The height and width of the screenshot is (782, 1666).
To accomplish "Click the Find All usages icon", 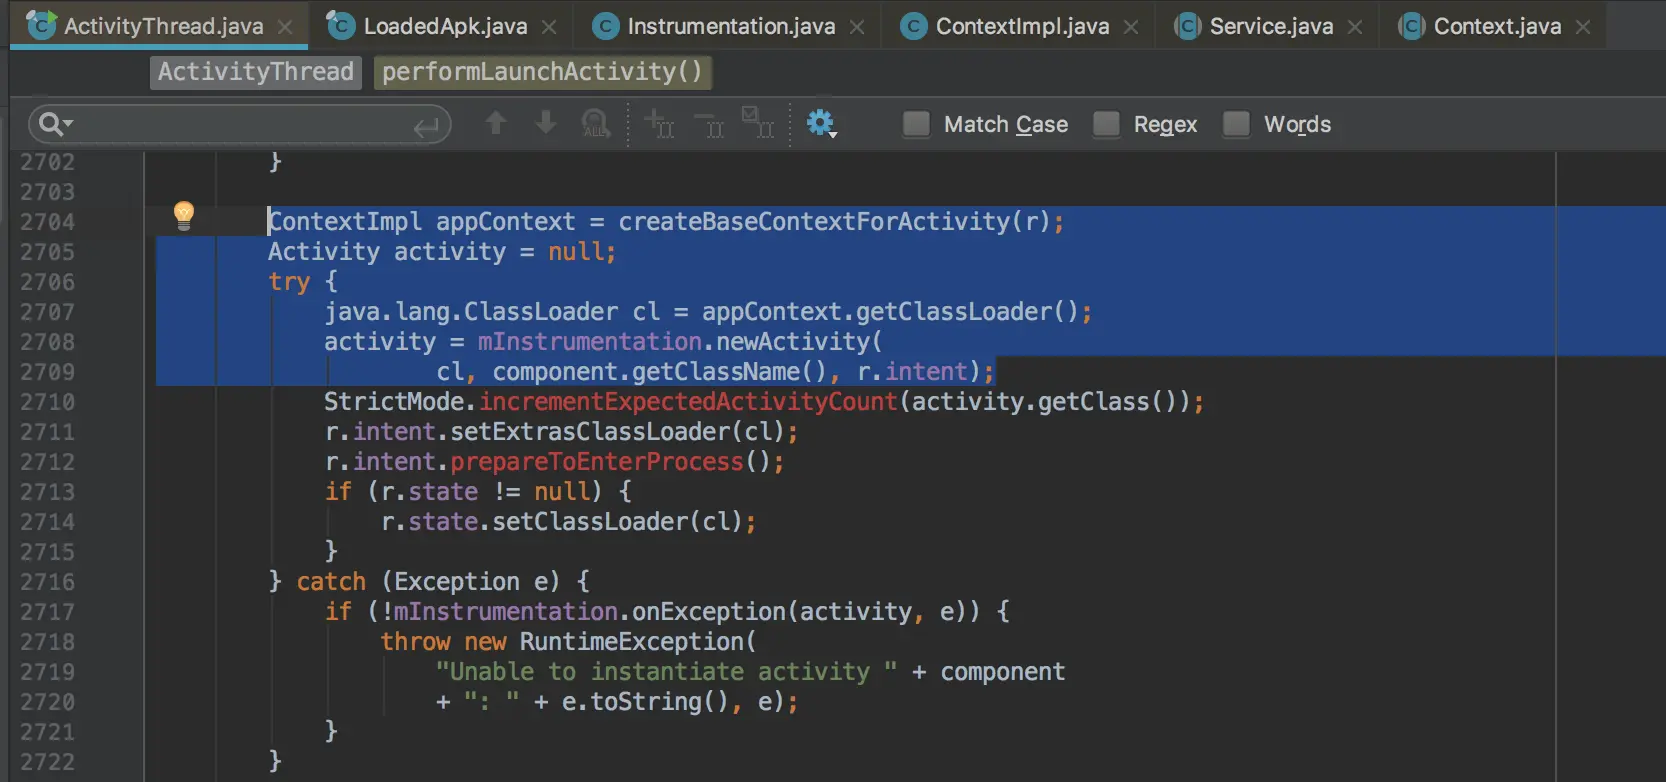I will tap(596, 123).
